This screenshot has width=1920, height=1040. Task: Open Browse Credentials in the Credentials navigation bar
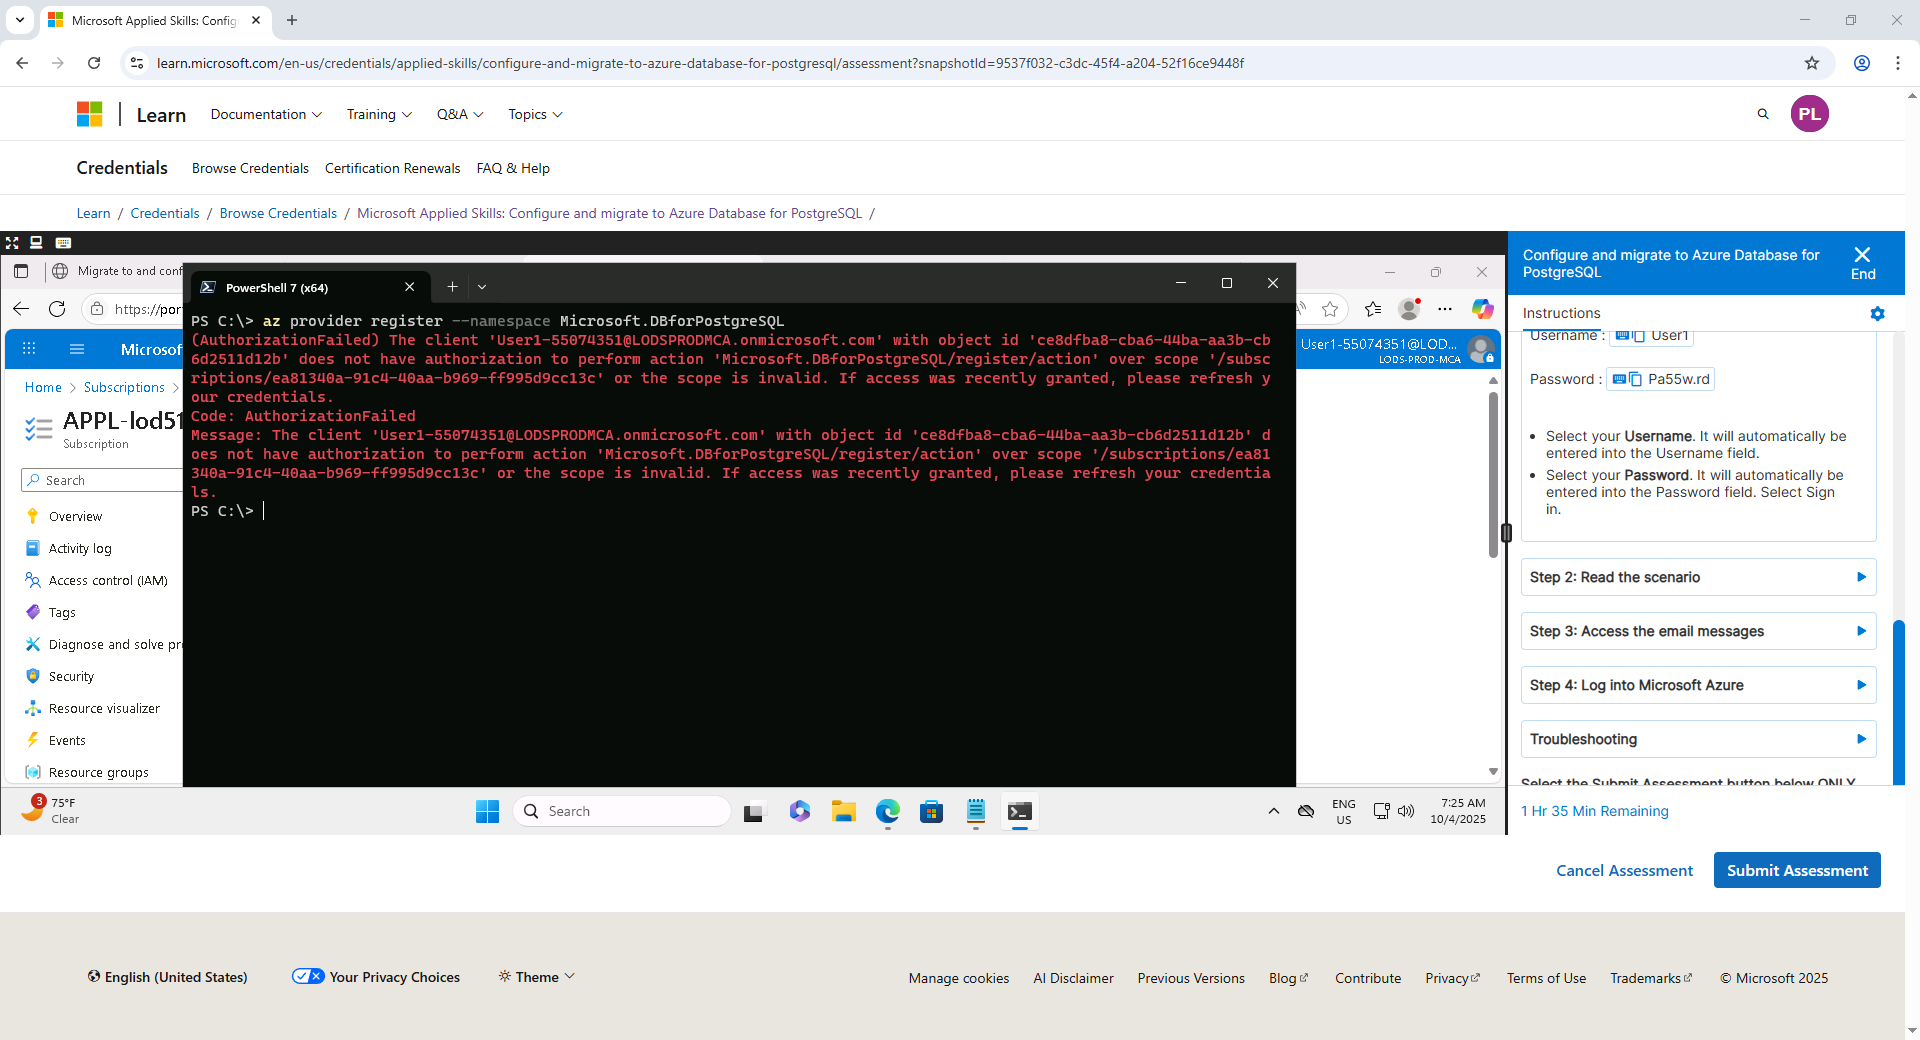coord(250,168)
